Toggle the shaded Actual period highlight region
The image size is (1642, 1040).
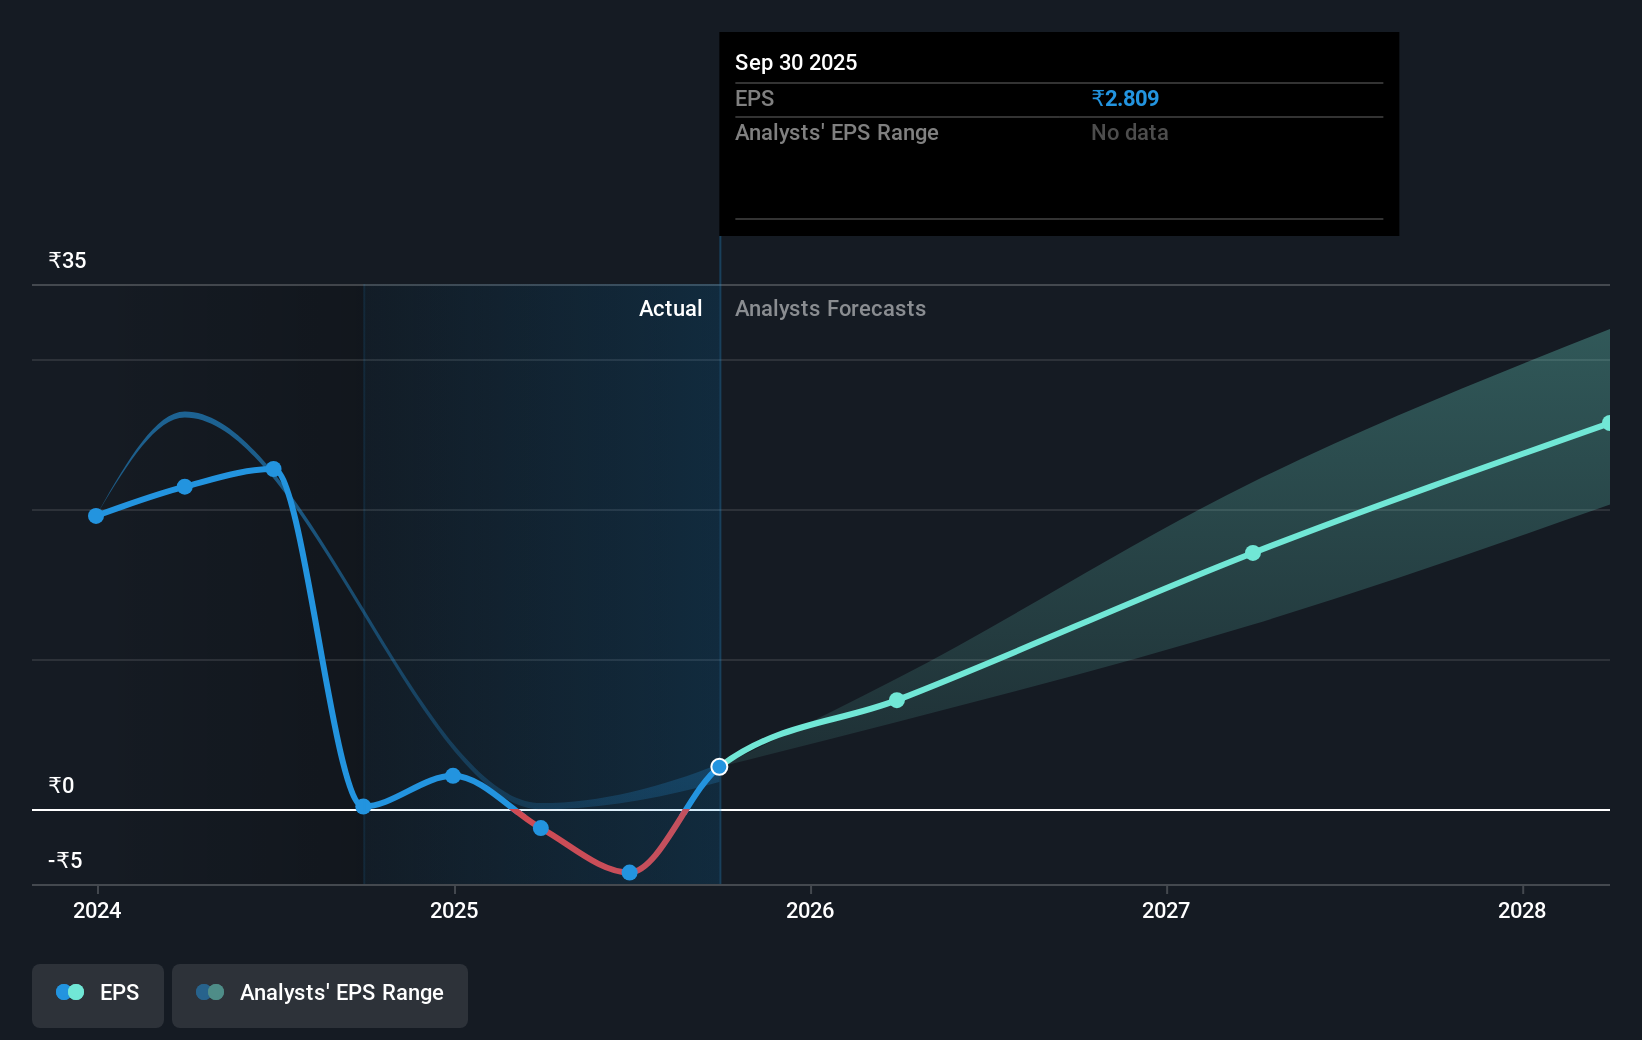coord(540,580)
